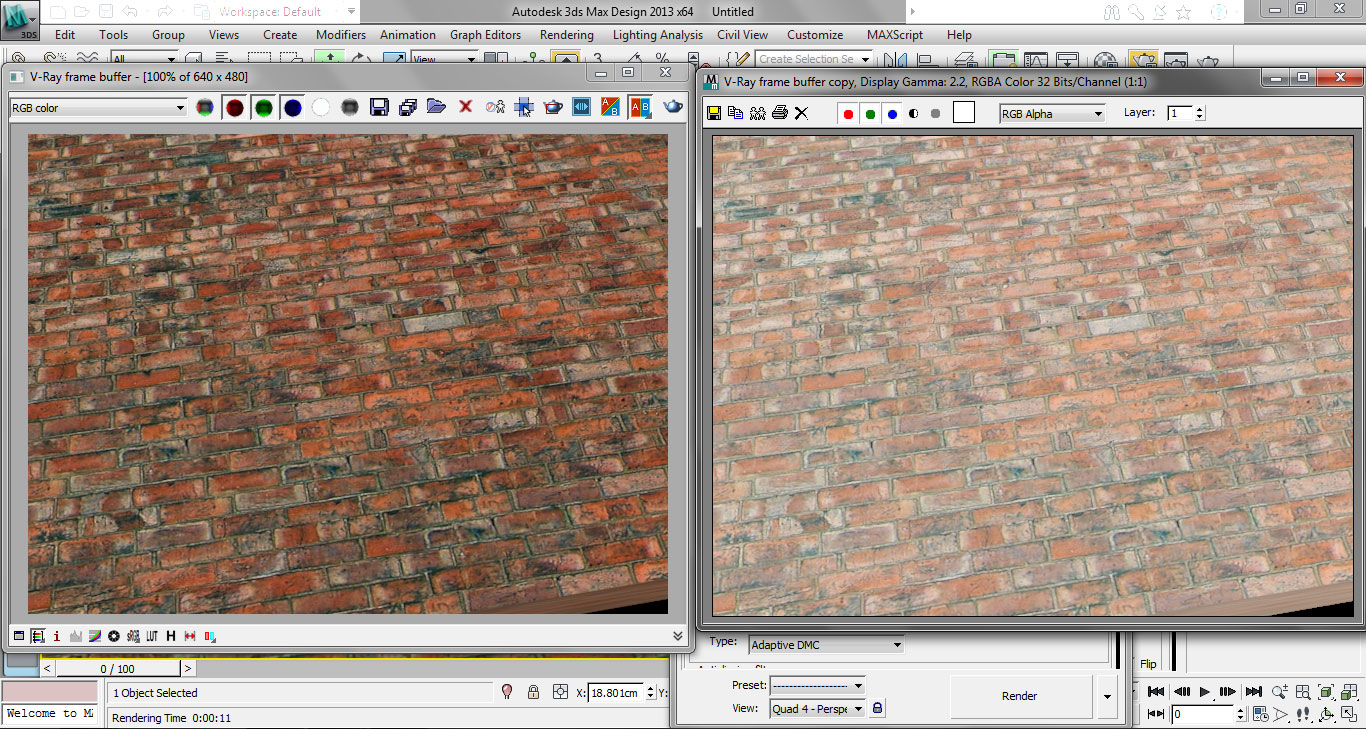Image resolution: width=1366 pixels, height=729 pixels.
Task: Click the Render button
Action: [x=1020, y=696]
